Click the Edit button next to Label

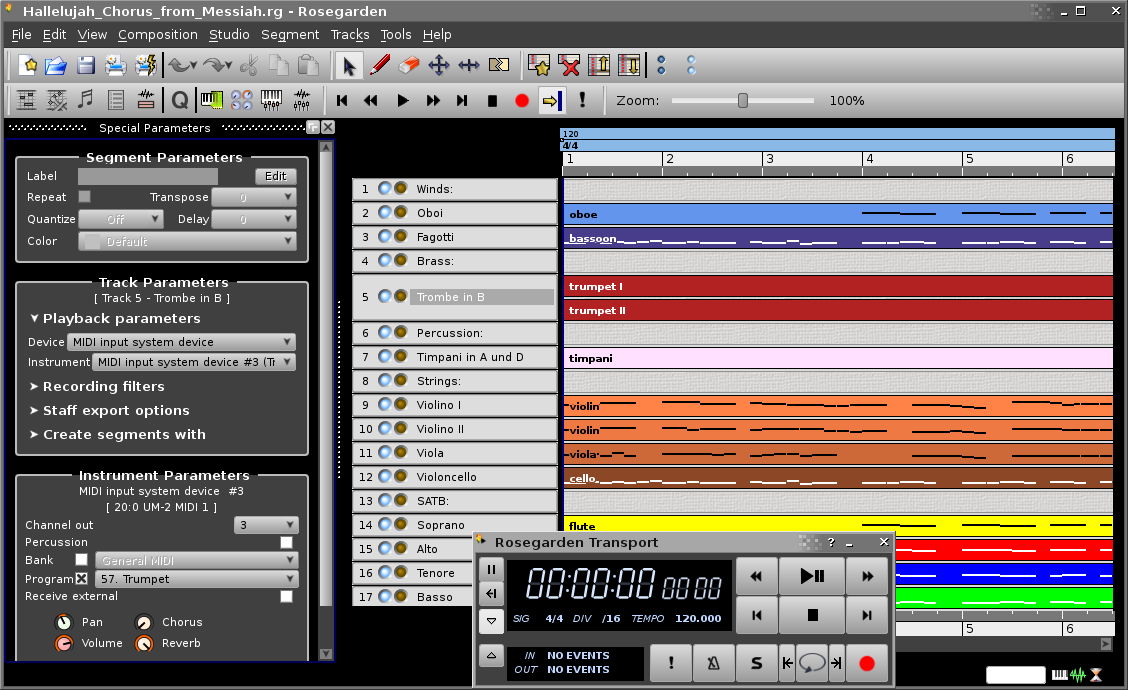tap(276, 176)
